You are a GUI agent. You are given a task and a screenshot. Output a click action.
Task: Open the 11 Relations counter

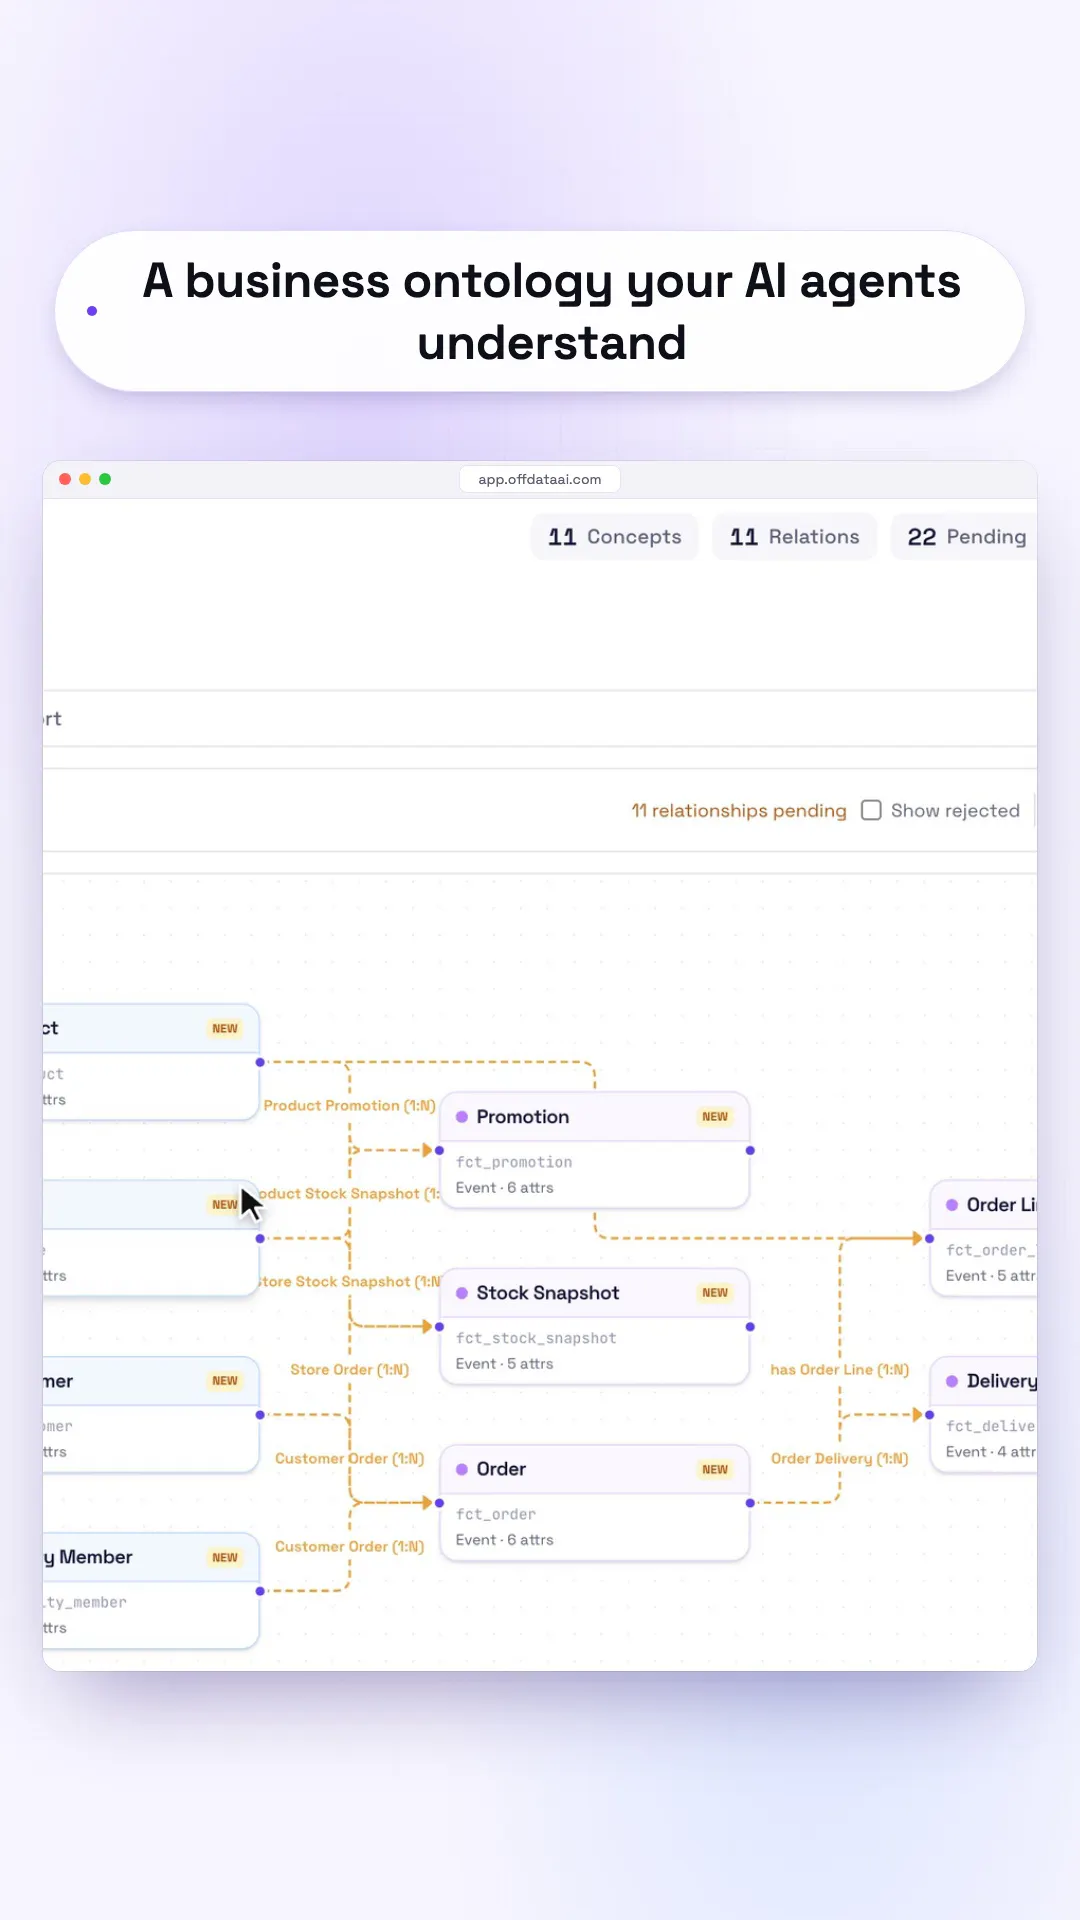(795, 537)
